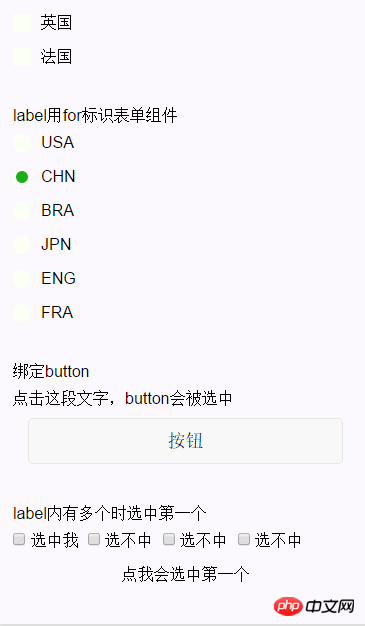Toggle the last 选不中 checkbox
The height and width of the screenshot is (626, 365).
coord(244,539)
